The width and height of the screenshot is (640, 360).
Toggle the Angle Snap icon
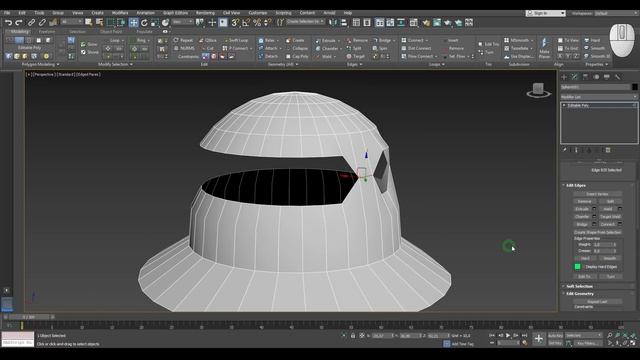pos(246,22)
